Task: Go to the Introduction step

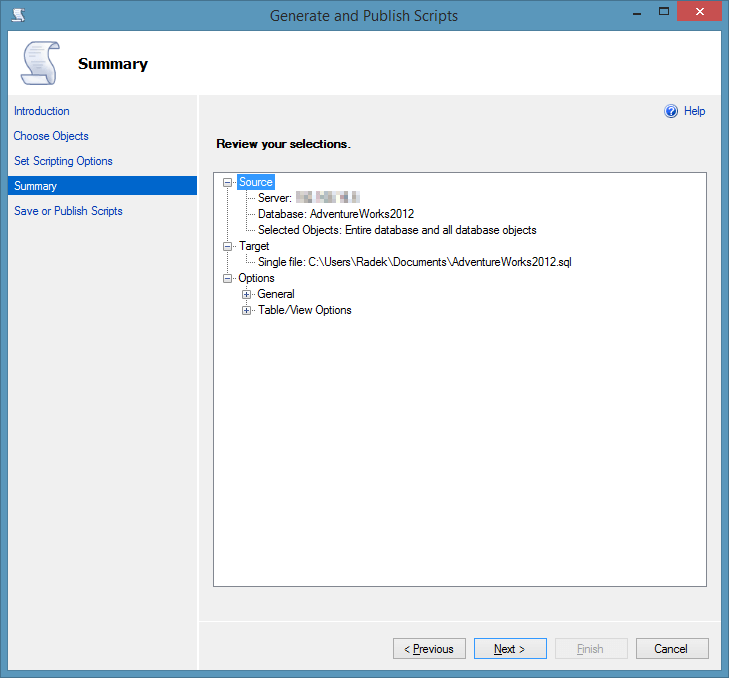Action: (x=42, y=111)
